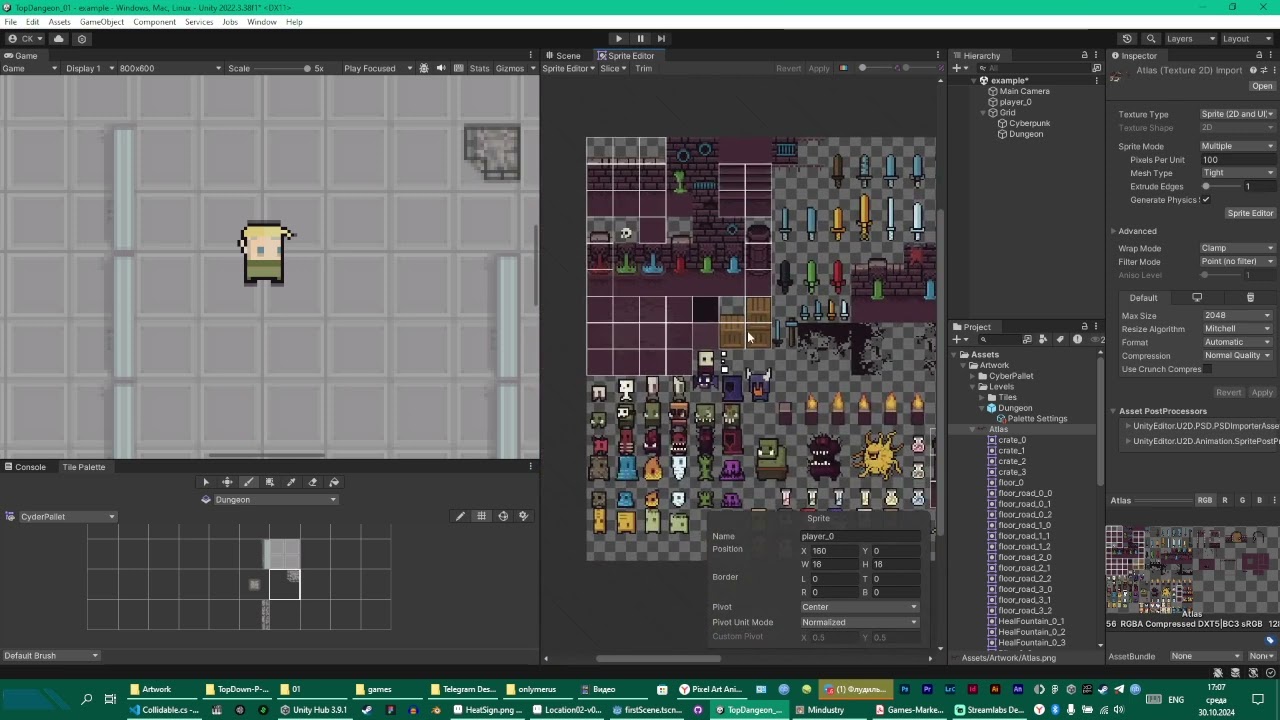Toggle Generate Physics Shape checkbox

(x=1206, y=200)
